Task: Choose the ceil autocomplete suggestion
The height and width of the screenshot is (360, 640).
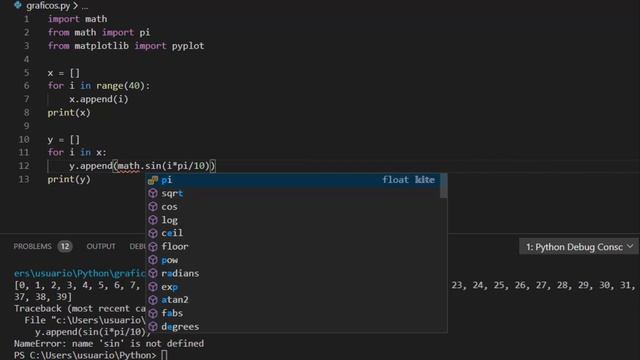Action: point(293,233)
